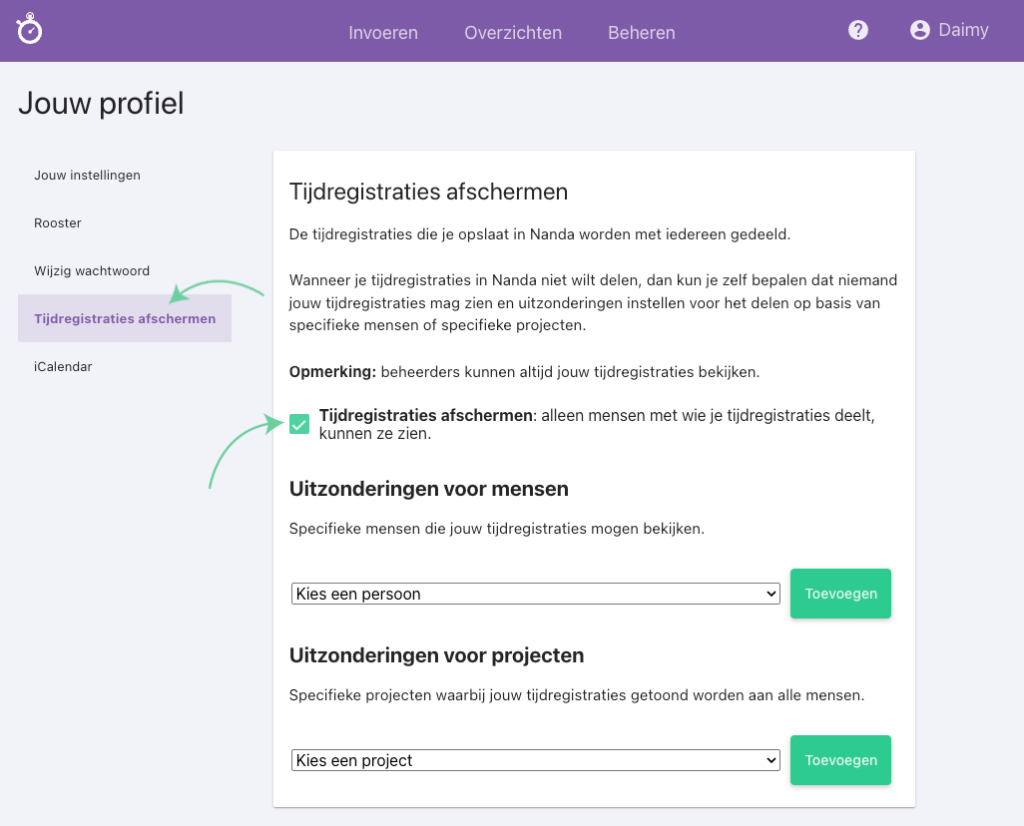The image size is (1024, 826).
Task: Open the Overzichten menu
Action: point(513,32)
